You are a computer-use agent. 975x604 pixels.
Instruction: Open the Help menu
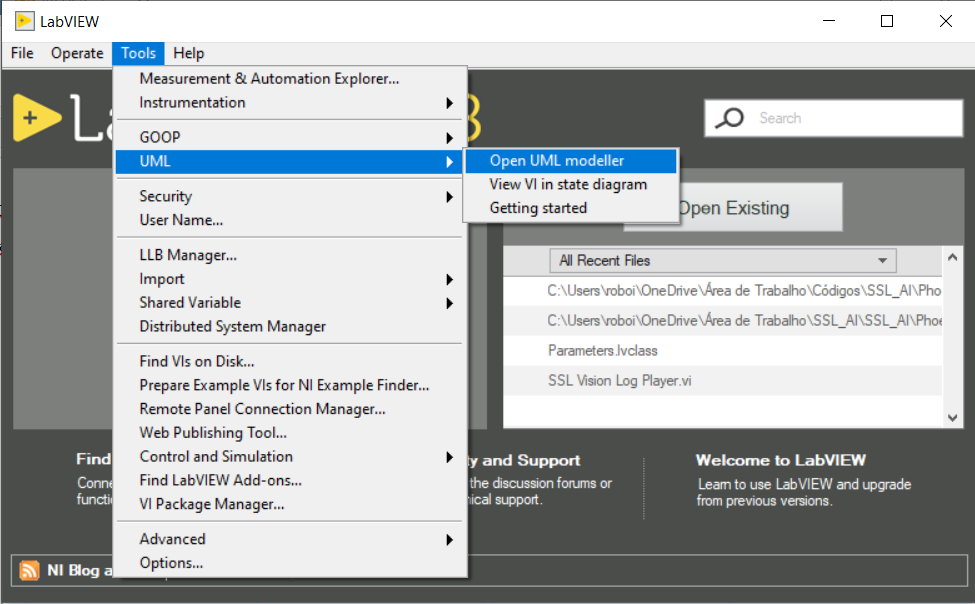click(x=188, y=53)
